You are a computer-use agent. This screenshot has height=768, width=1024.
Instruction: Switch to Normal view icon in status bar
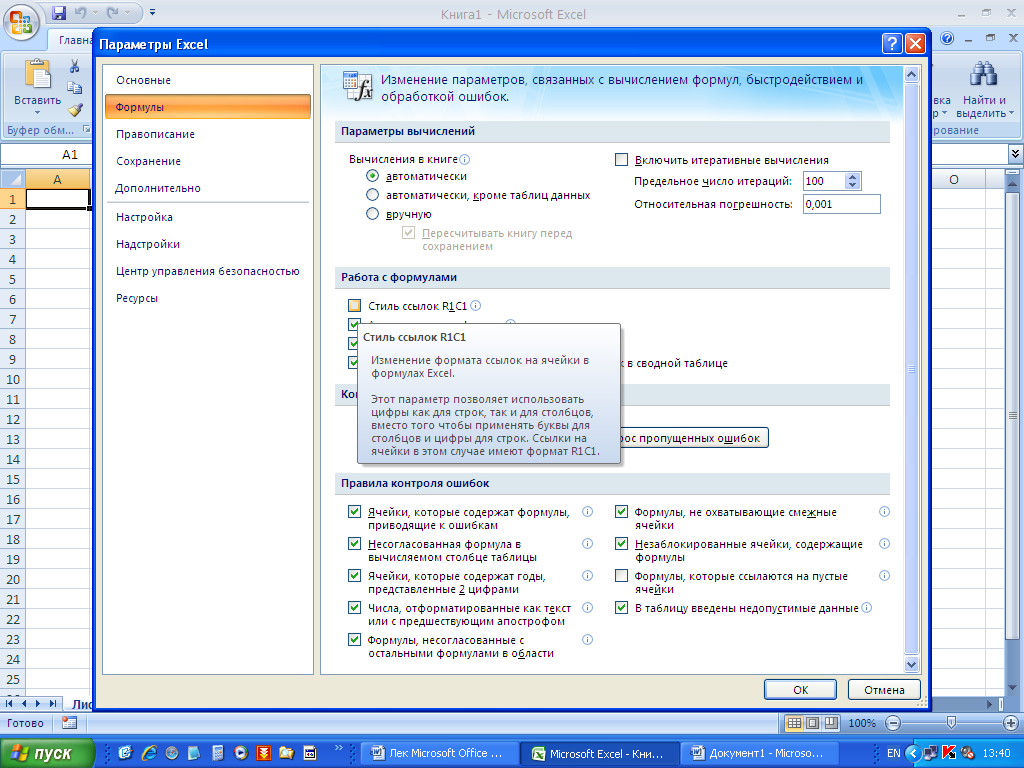(x=794, y=723)
